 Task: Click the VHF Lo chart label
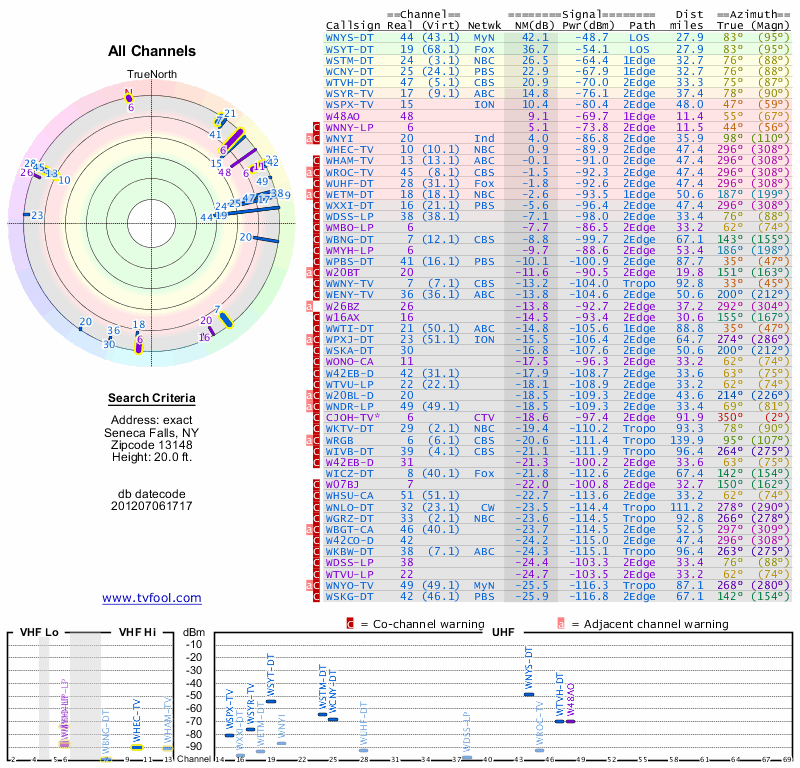point(39,632)
